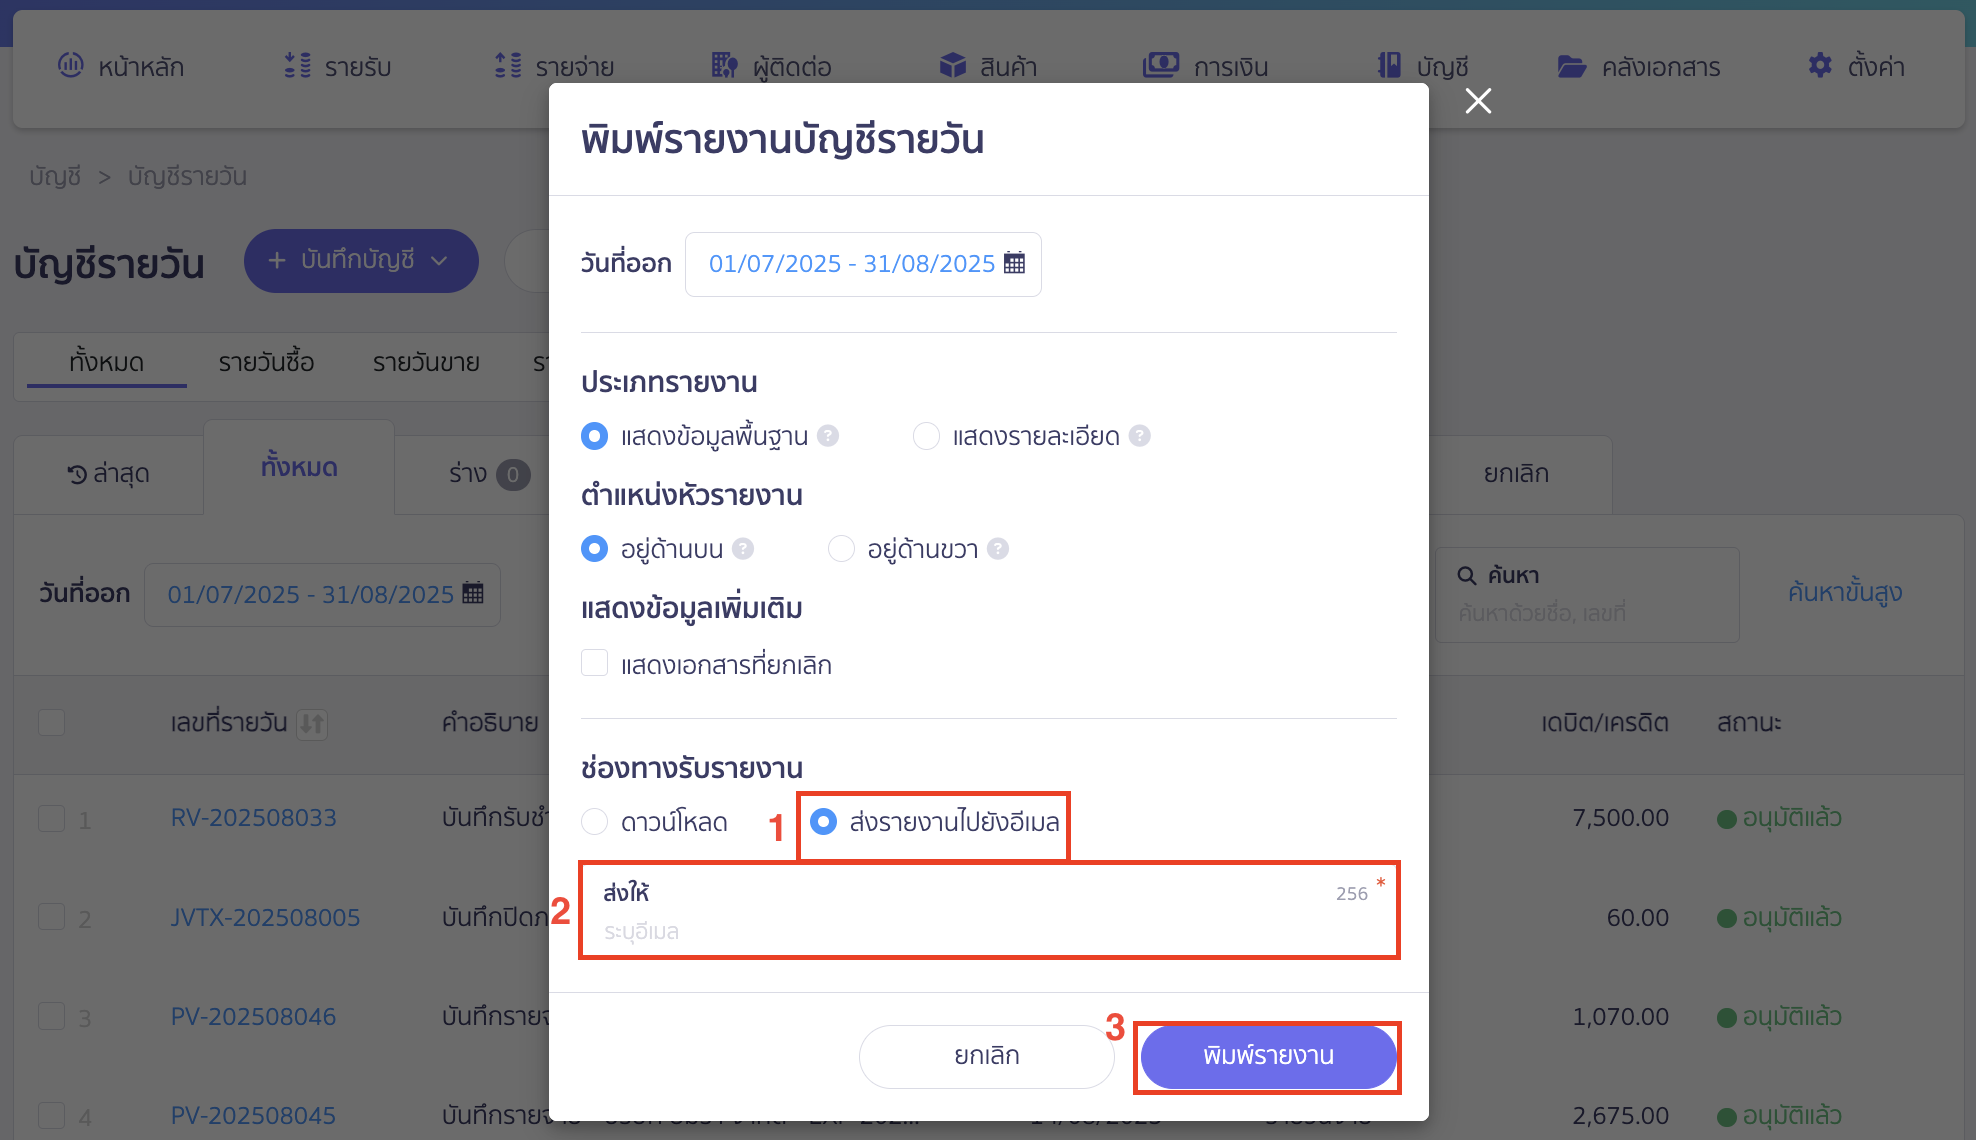Click the settings gear icon ตั้งค่า
1976x1140 pixels.
(1820, 66)
